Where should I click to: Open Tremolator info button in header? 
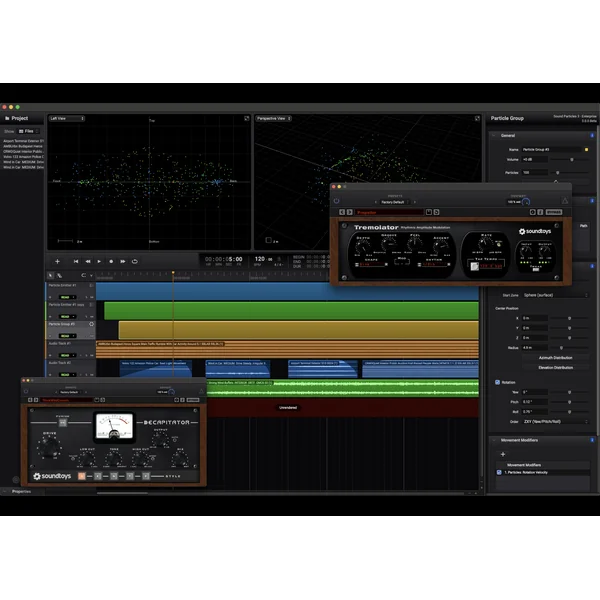[x=540, y=212]
